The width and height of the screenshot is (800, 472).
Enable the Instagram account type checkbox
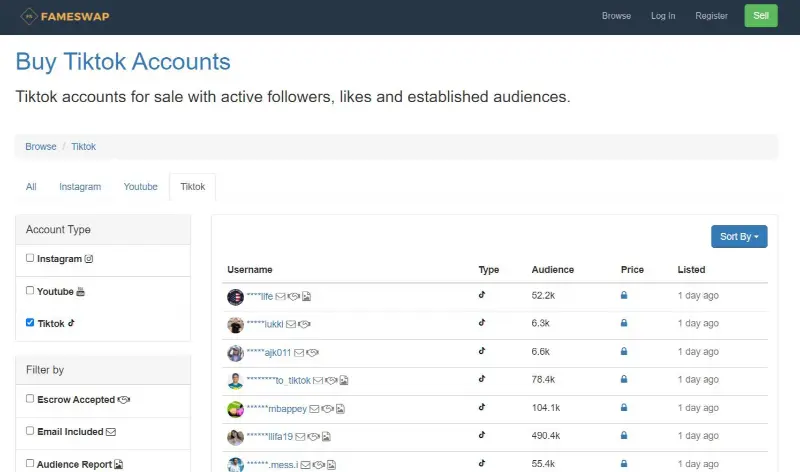click(x=30, y=259)
